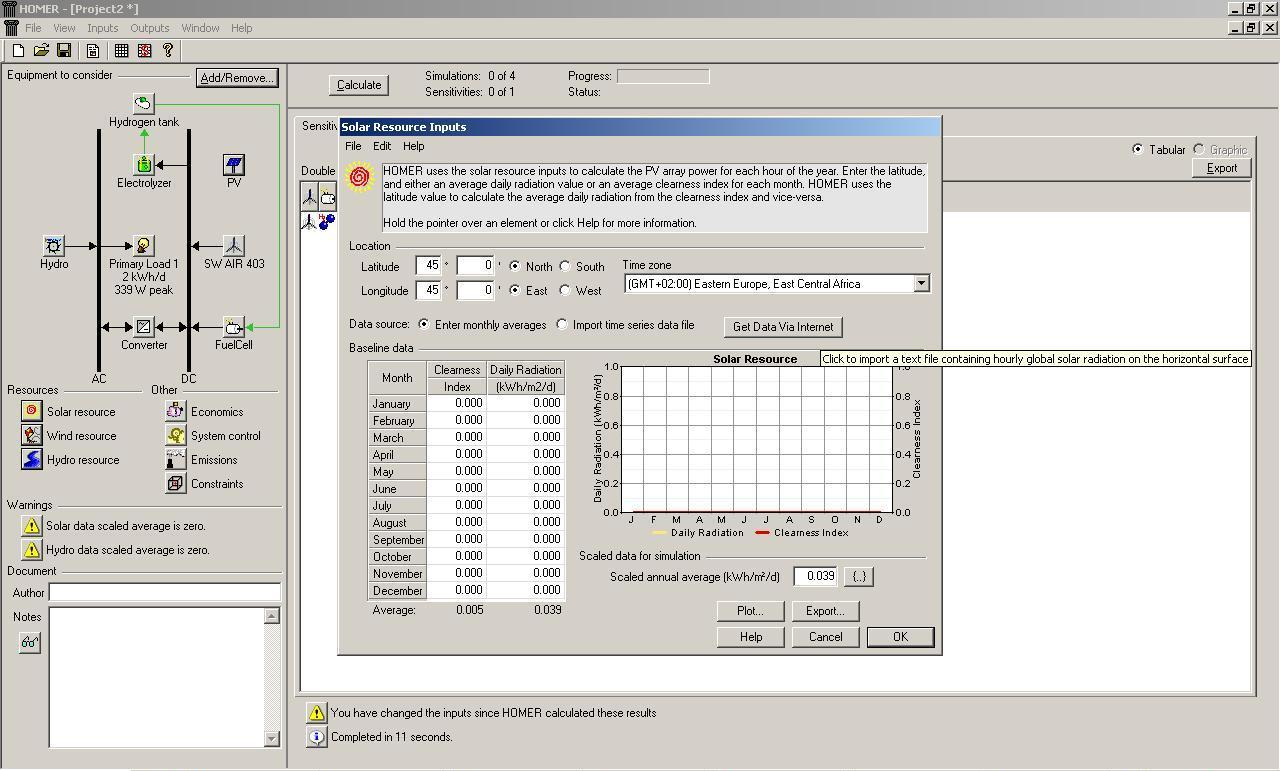Click the Calculate button

click(x=359, y=85)
